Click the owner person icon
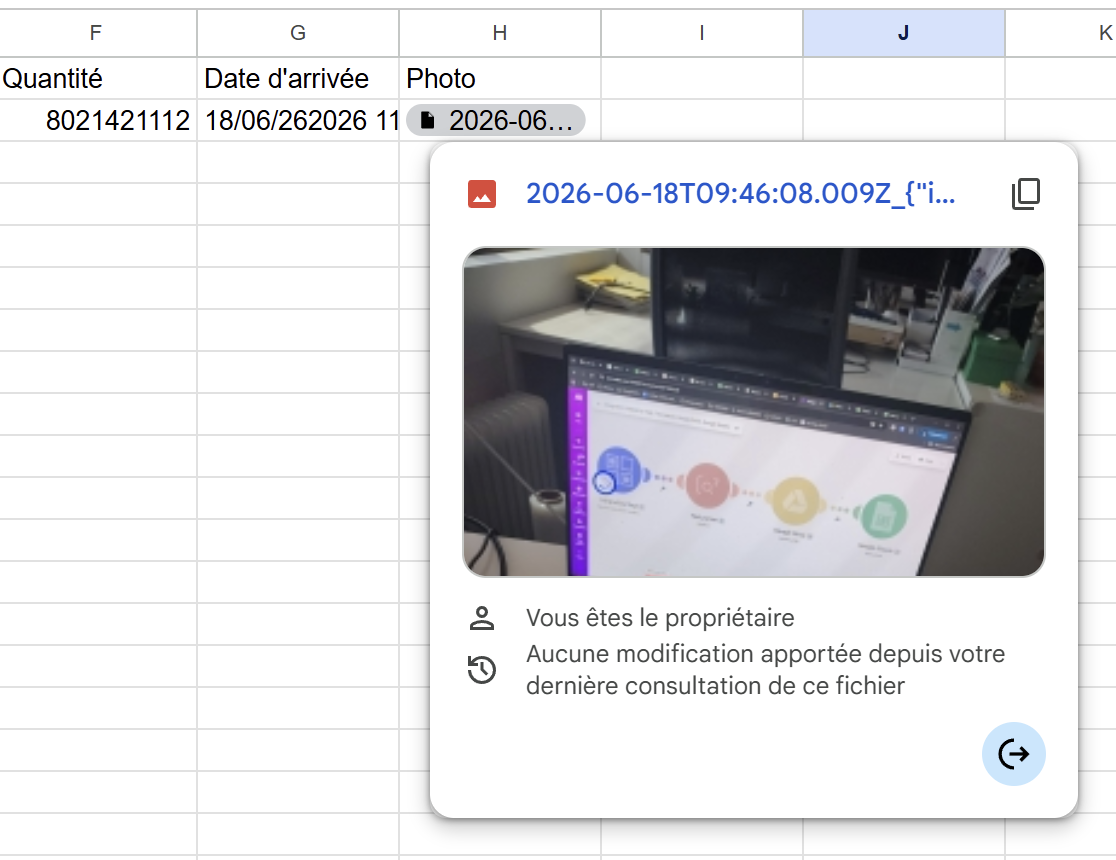 pyautogui.click(x=482, y=618)
